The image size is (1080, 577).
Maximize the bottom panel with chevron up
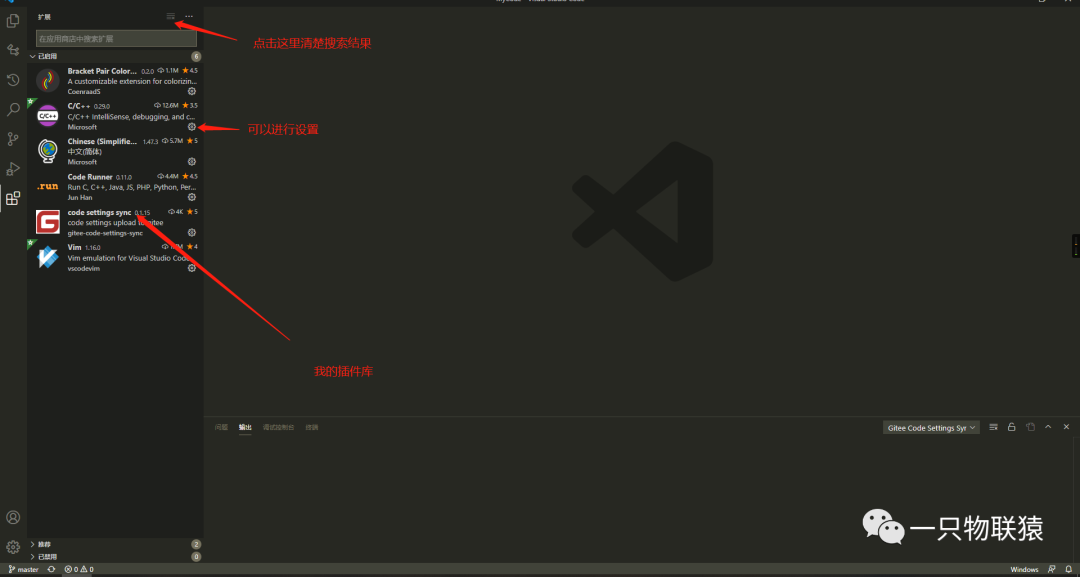point(1048,427)
